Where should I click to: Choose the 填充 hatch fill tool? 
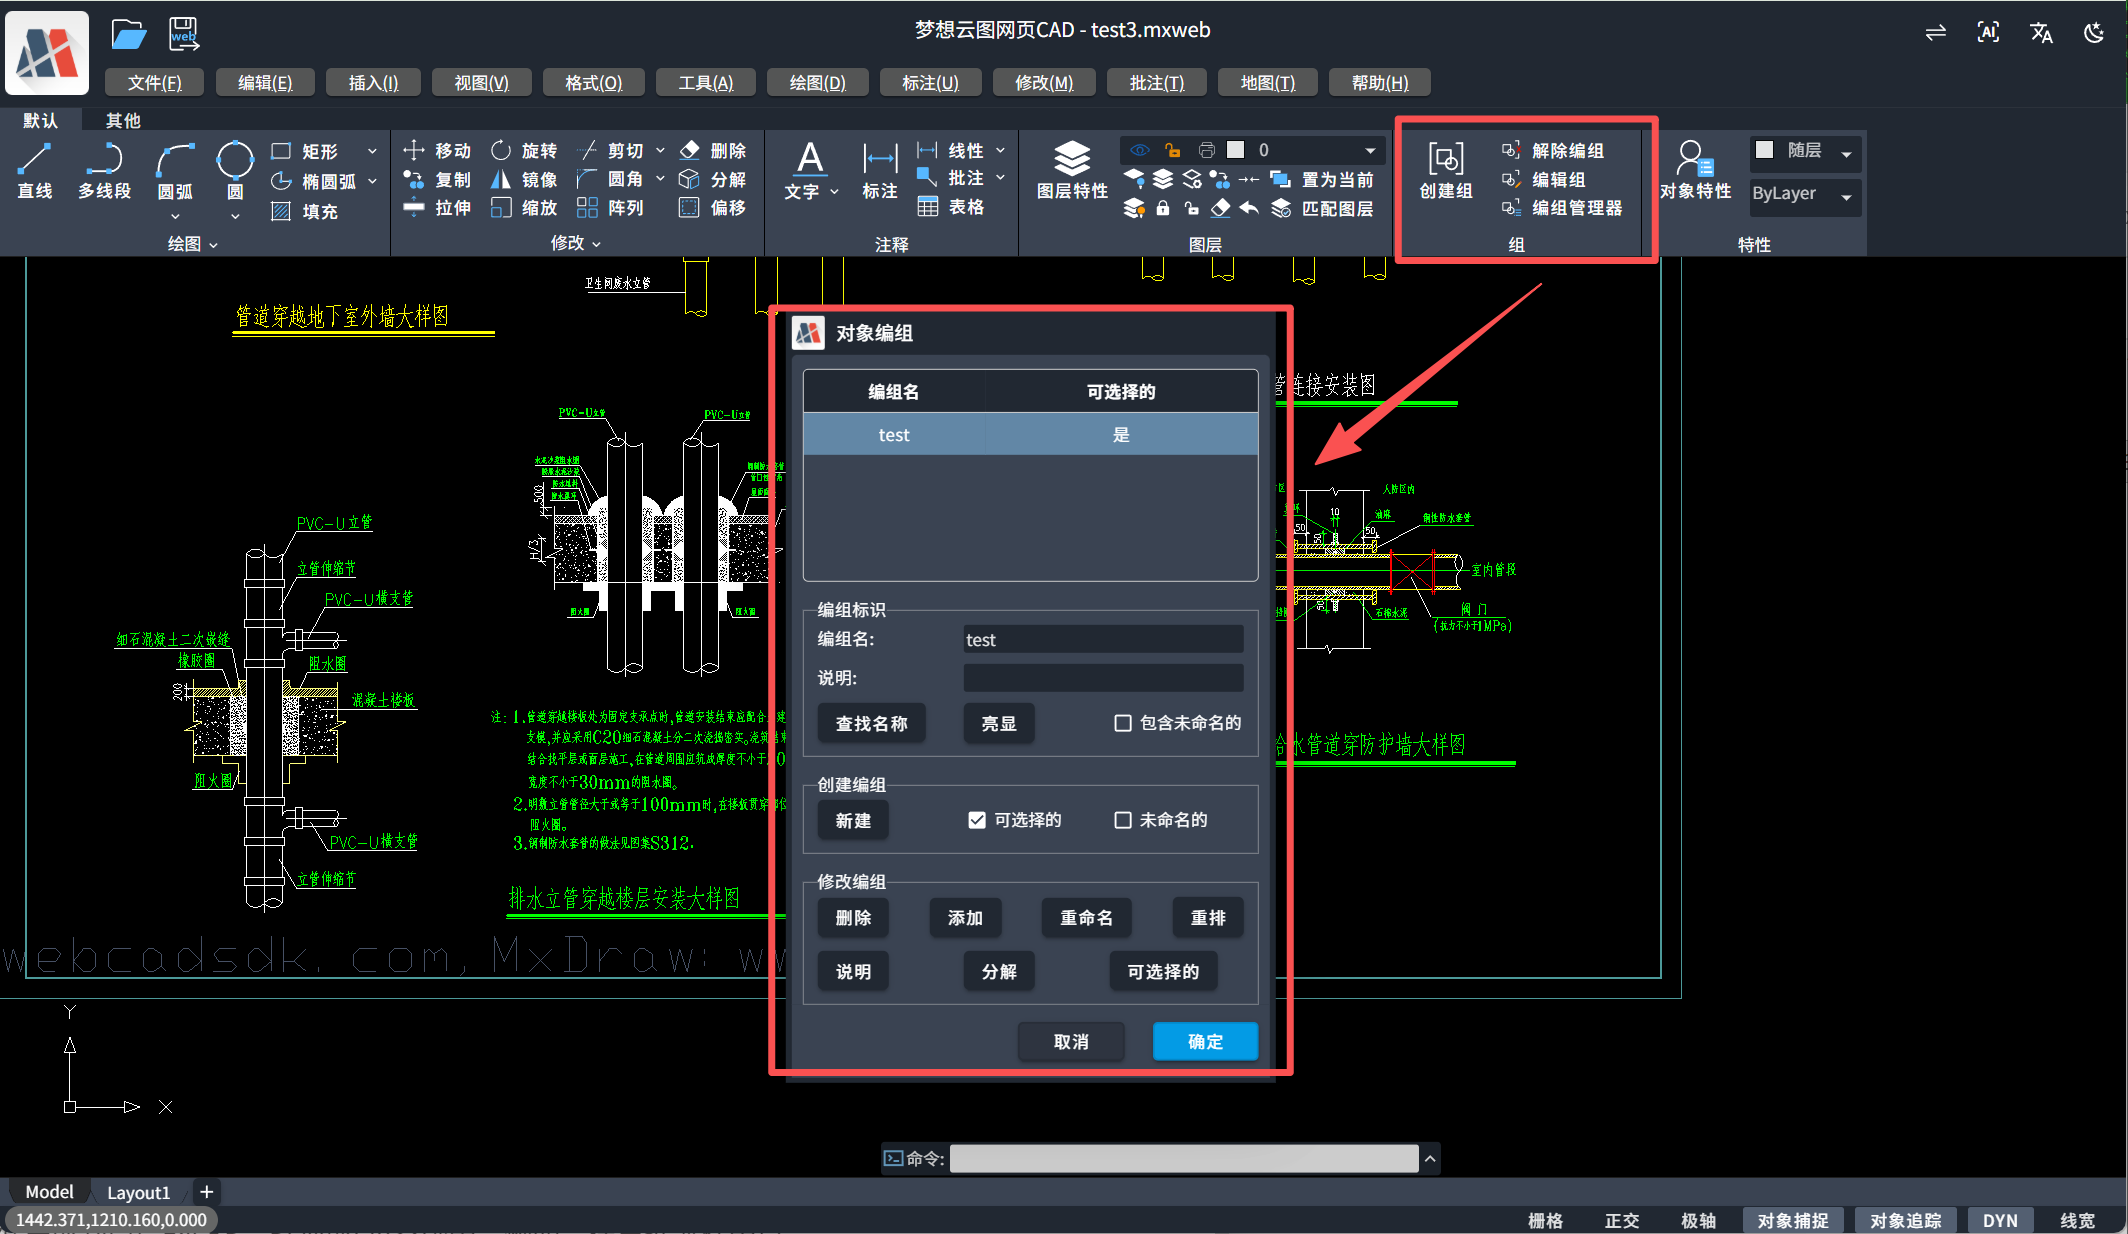[x=306, y=211]
